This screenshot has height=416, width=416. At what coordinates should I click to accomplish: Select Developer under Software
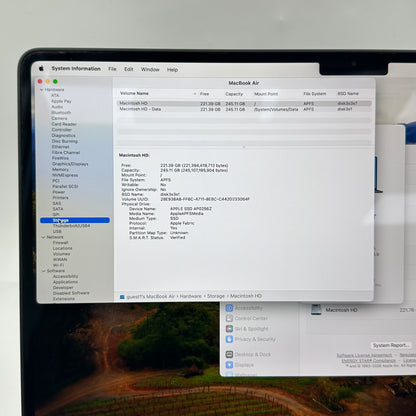point(63,287)
